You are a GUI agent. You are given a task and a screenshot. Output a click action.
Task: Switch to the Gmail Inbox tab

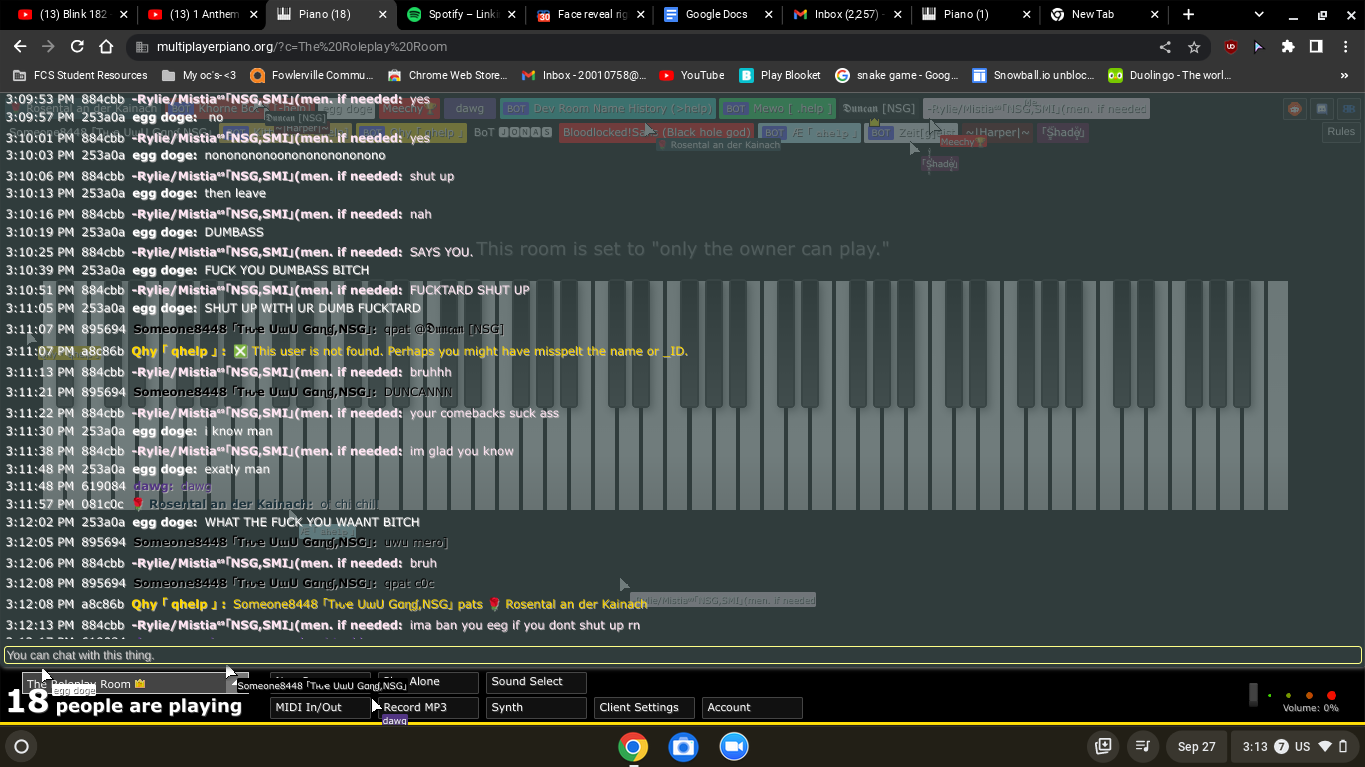pyautogui.click(x=848, y=15)
